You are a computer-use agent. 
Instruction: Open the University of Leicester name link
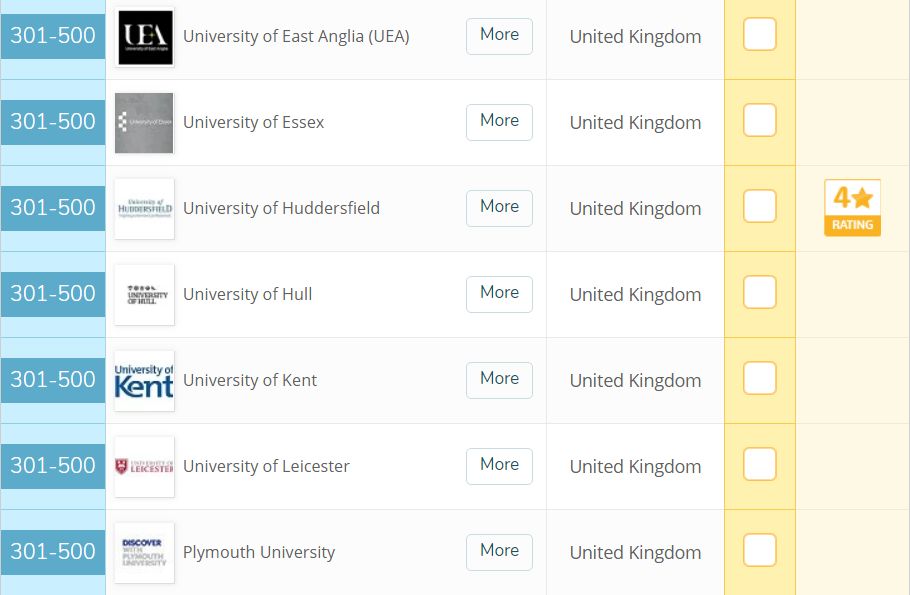pyautogui.click(x=266, y=466)
